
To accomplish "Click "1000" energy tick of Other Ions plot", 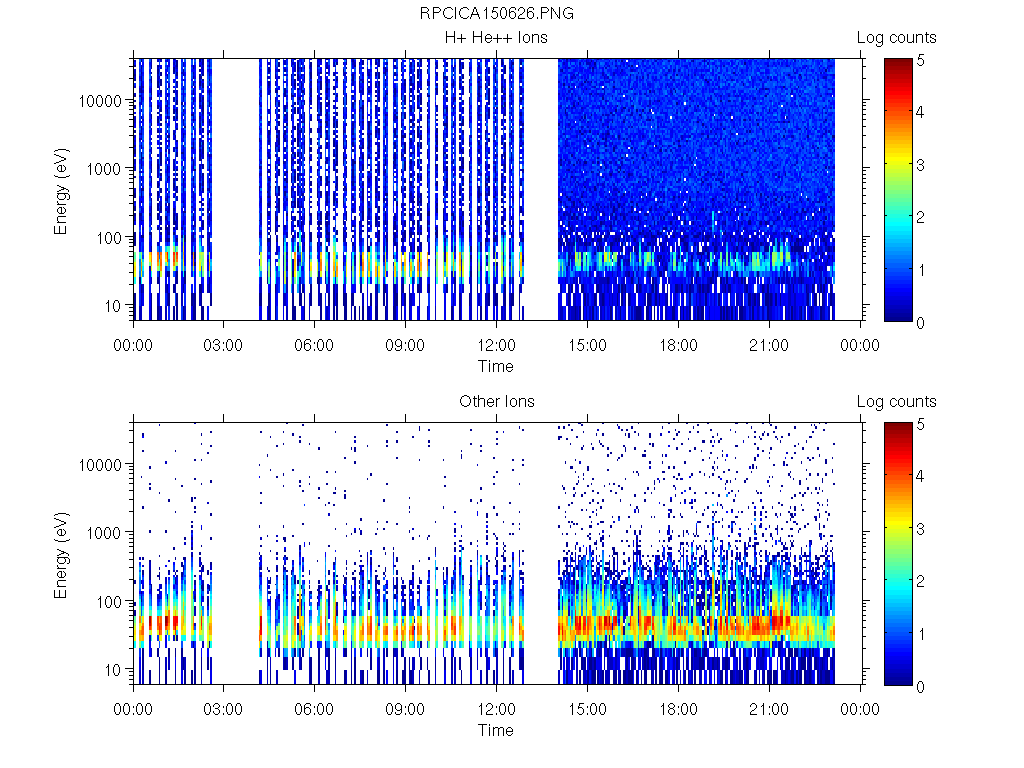I will (104, 533).
